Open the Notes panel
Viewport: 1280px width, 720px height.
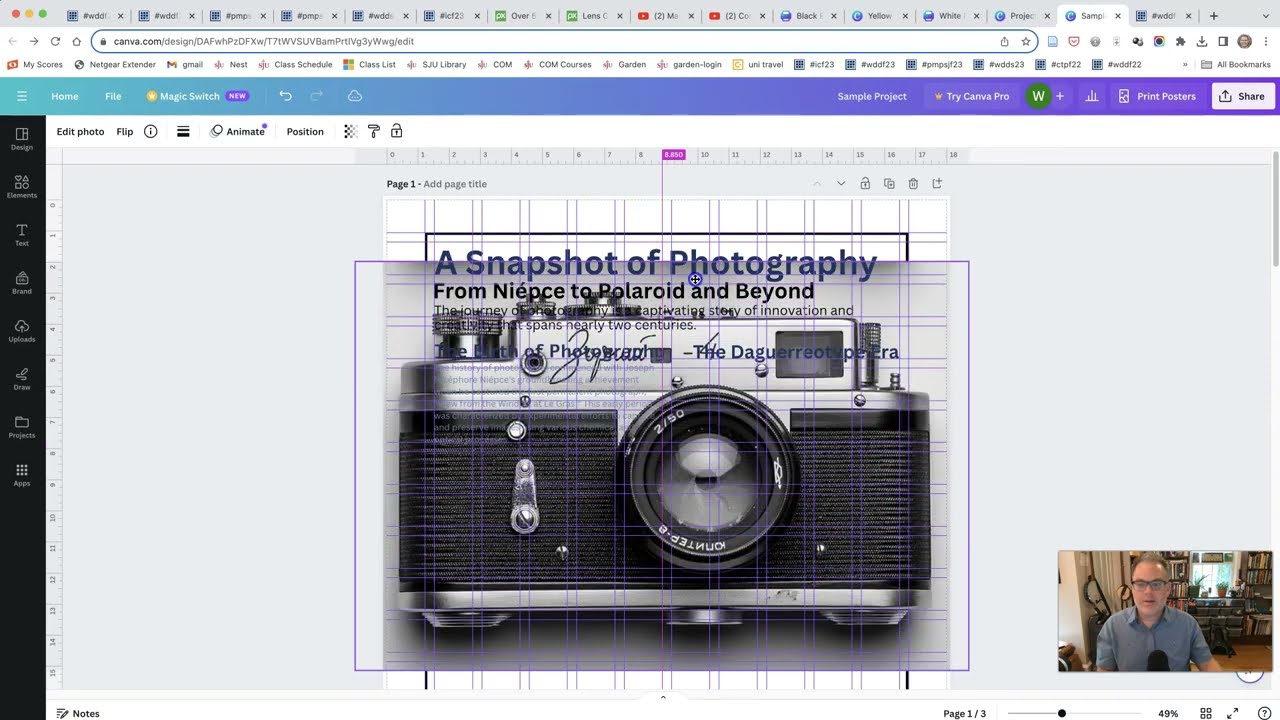point(78,713)
